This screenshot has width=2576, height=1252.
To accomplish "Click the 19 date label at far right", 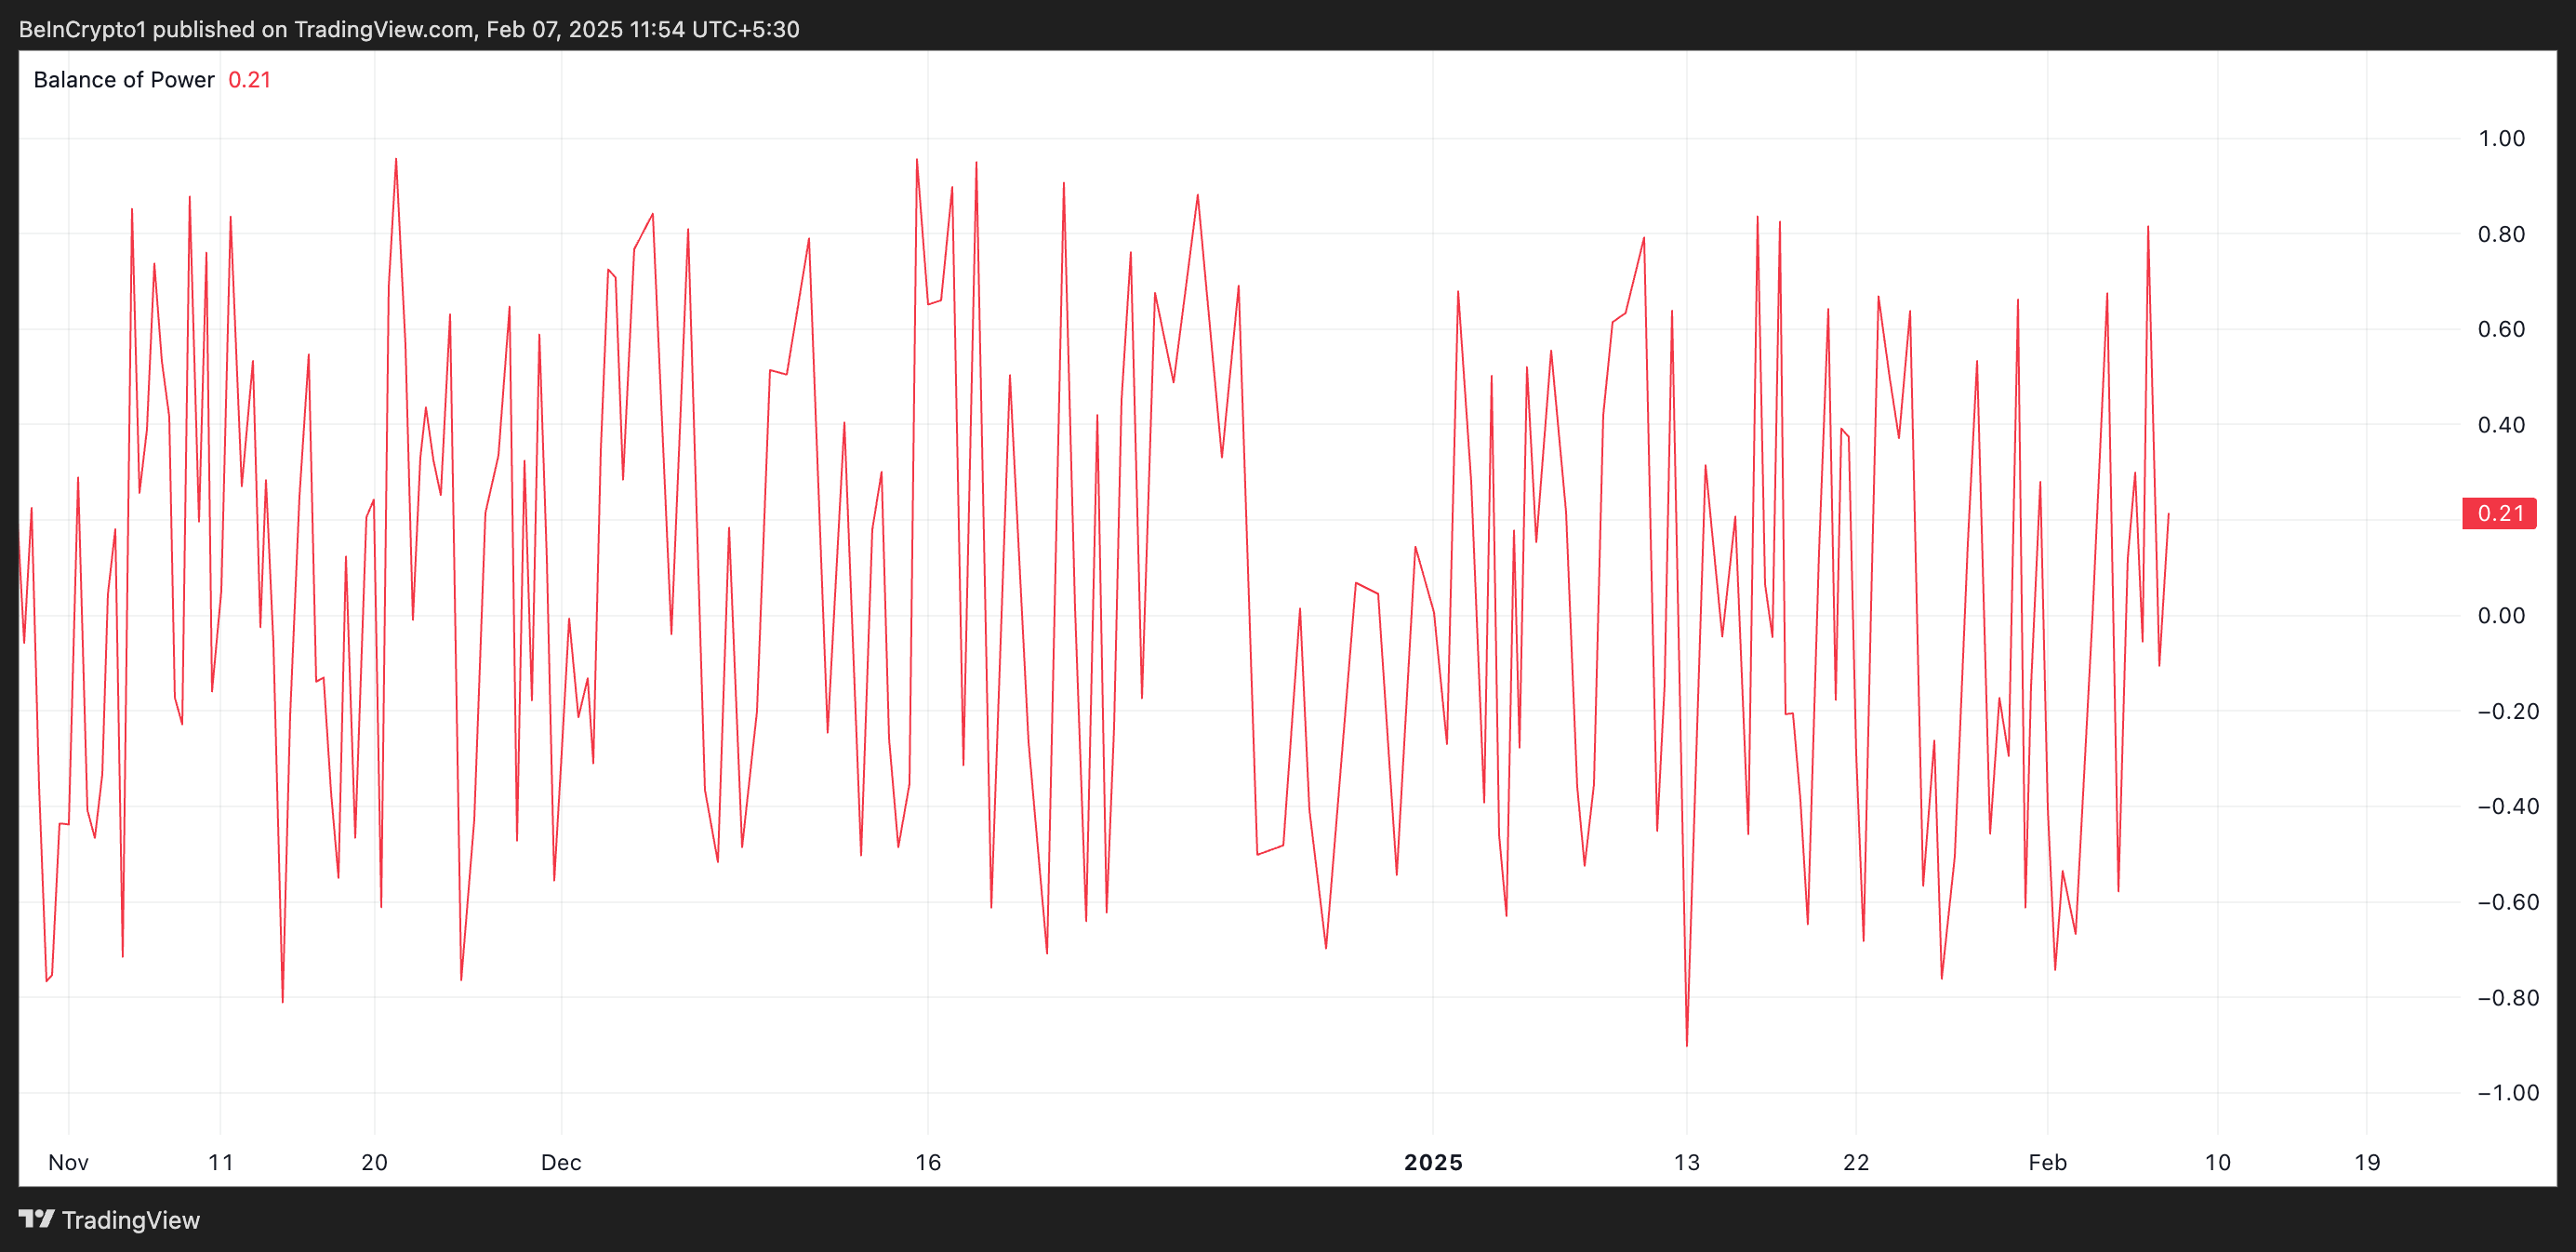I will pos(2367,1162).
